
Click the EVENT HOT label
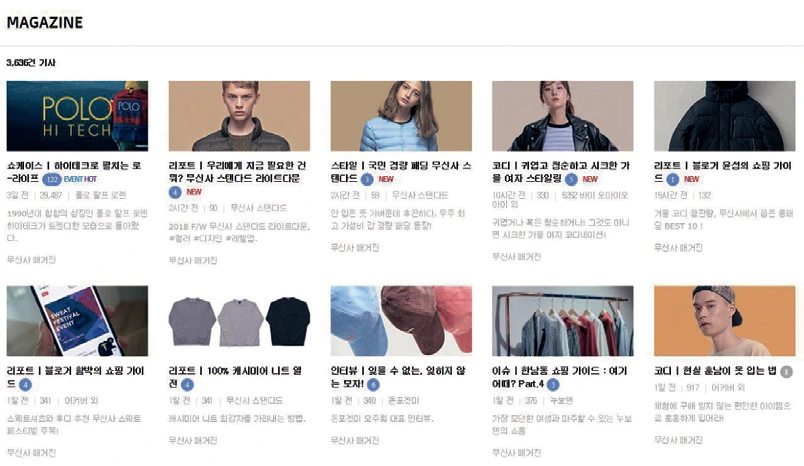(x=80, y=179)
